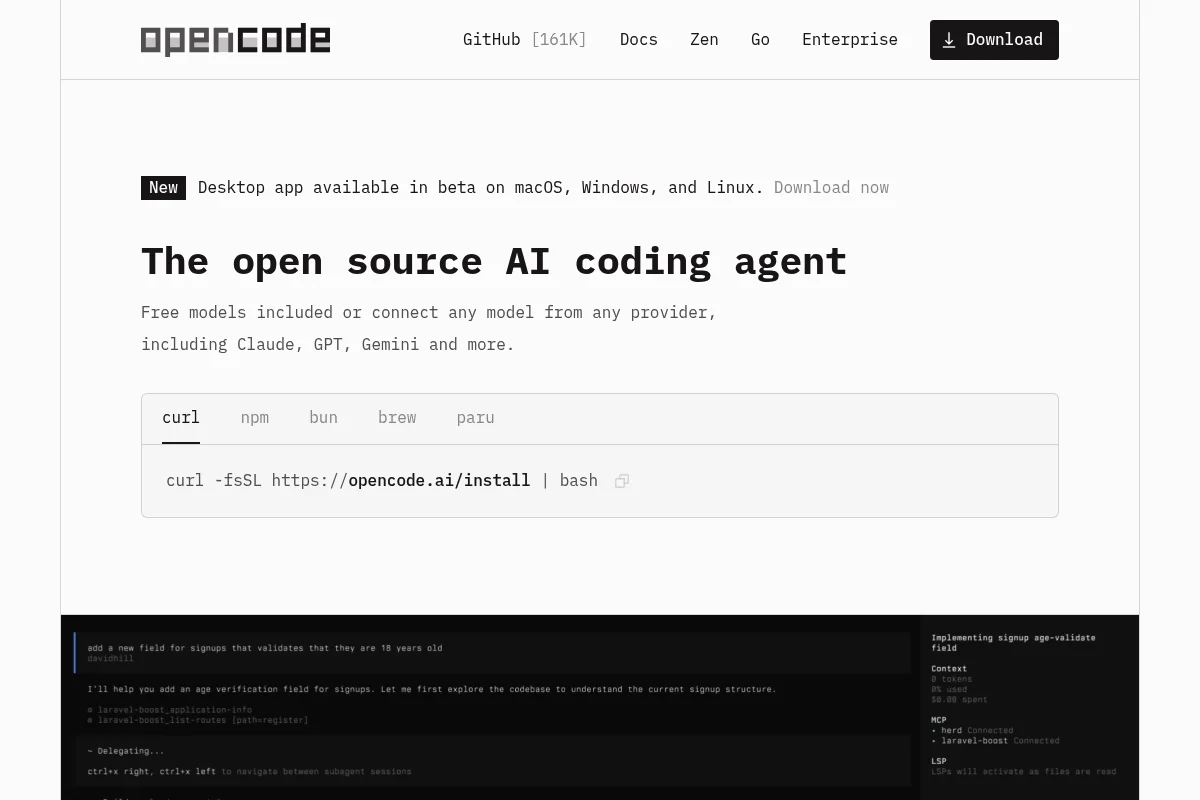Click the curl install command text
Image resolution: width=1200 pixels, height=800 pixels.
pyautogui.click(x=382, y=481)
